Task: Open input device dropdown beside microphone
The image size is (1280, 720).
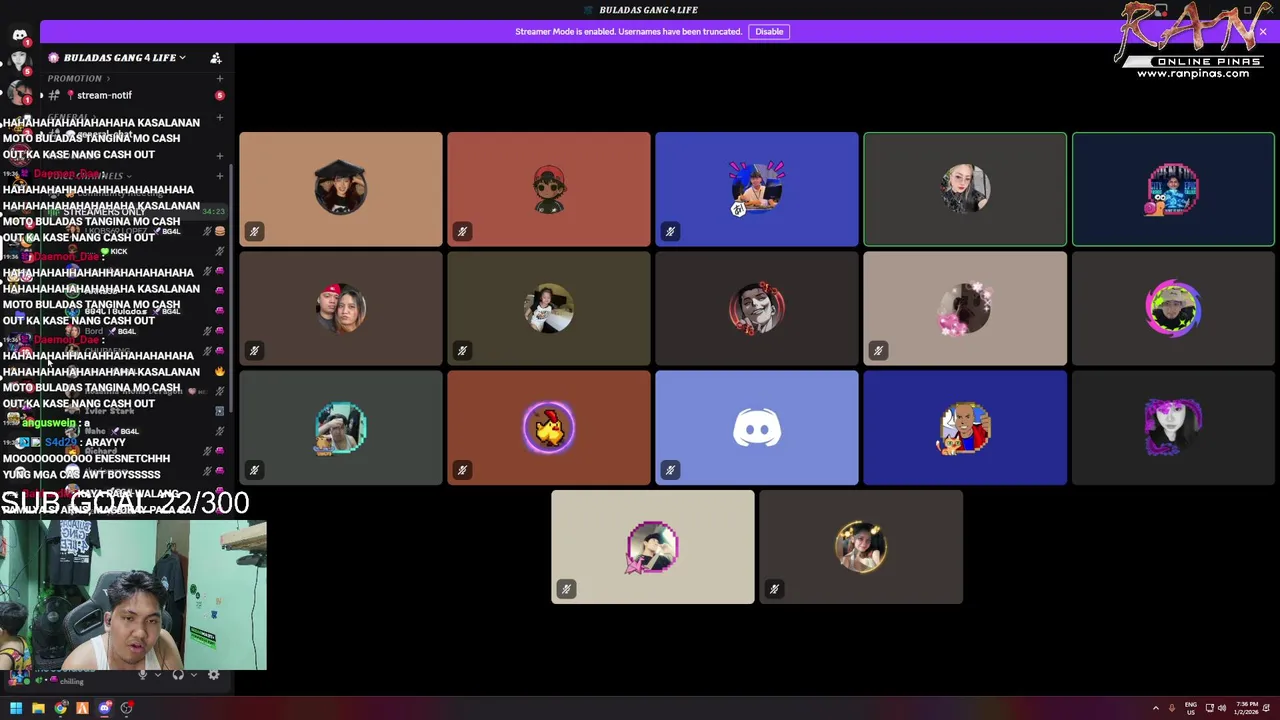Action: pos(158,674)
